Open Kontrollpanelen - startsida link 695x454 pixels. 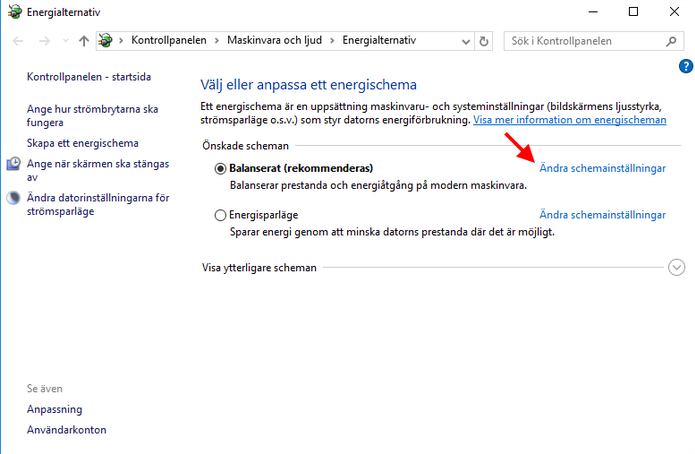[89, 77]
